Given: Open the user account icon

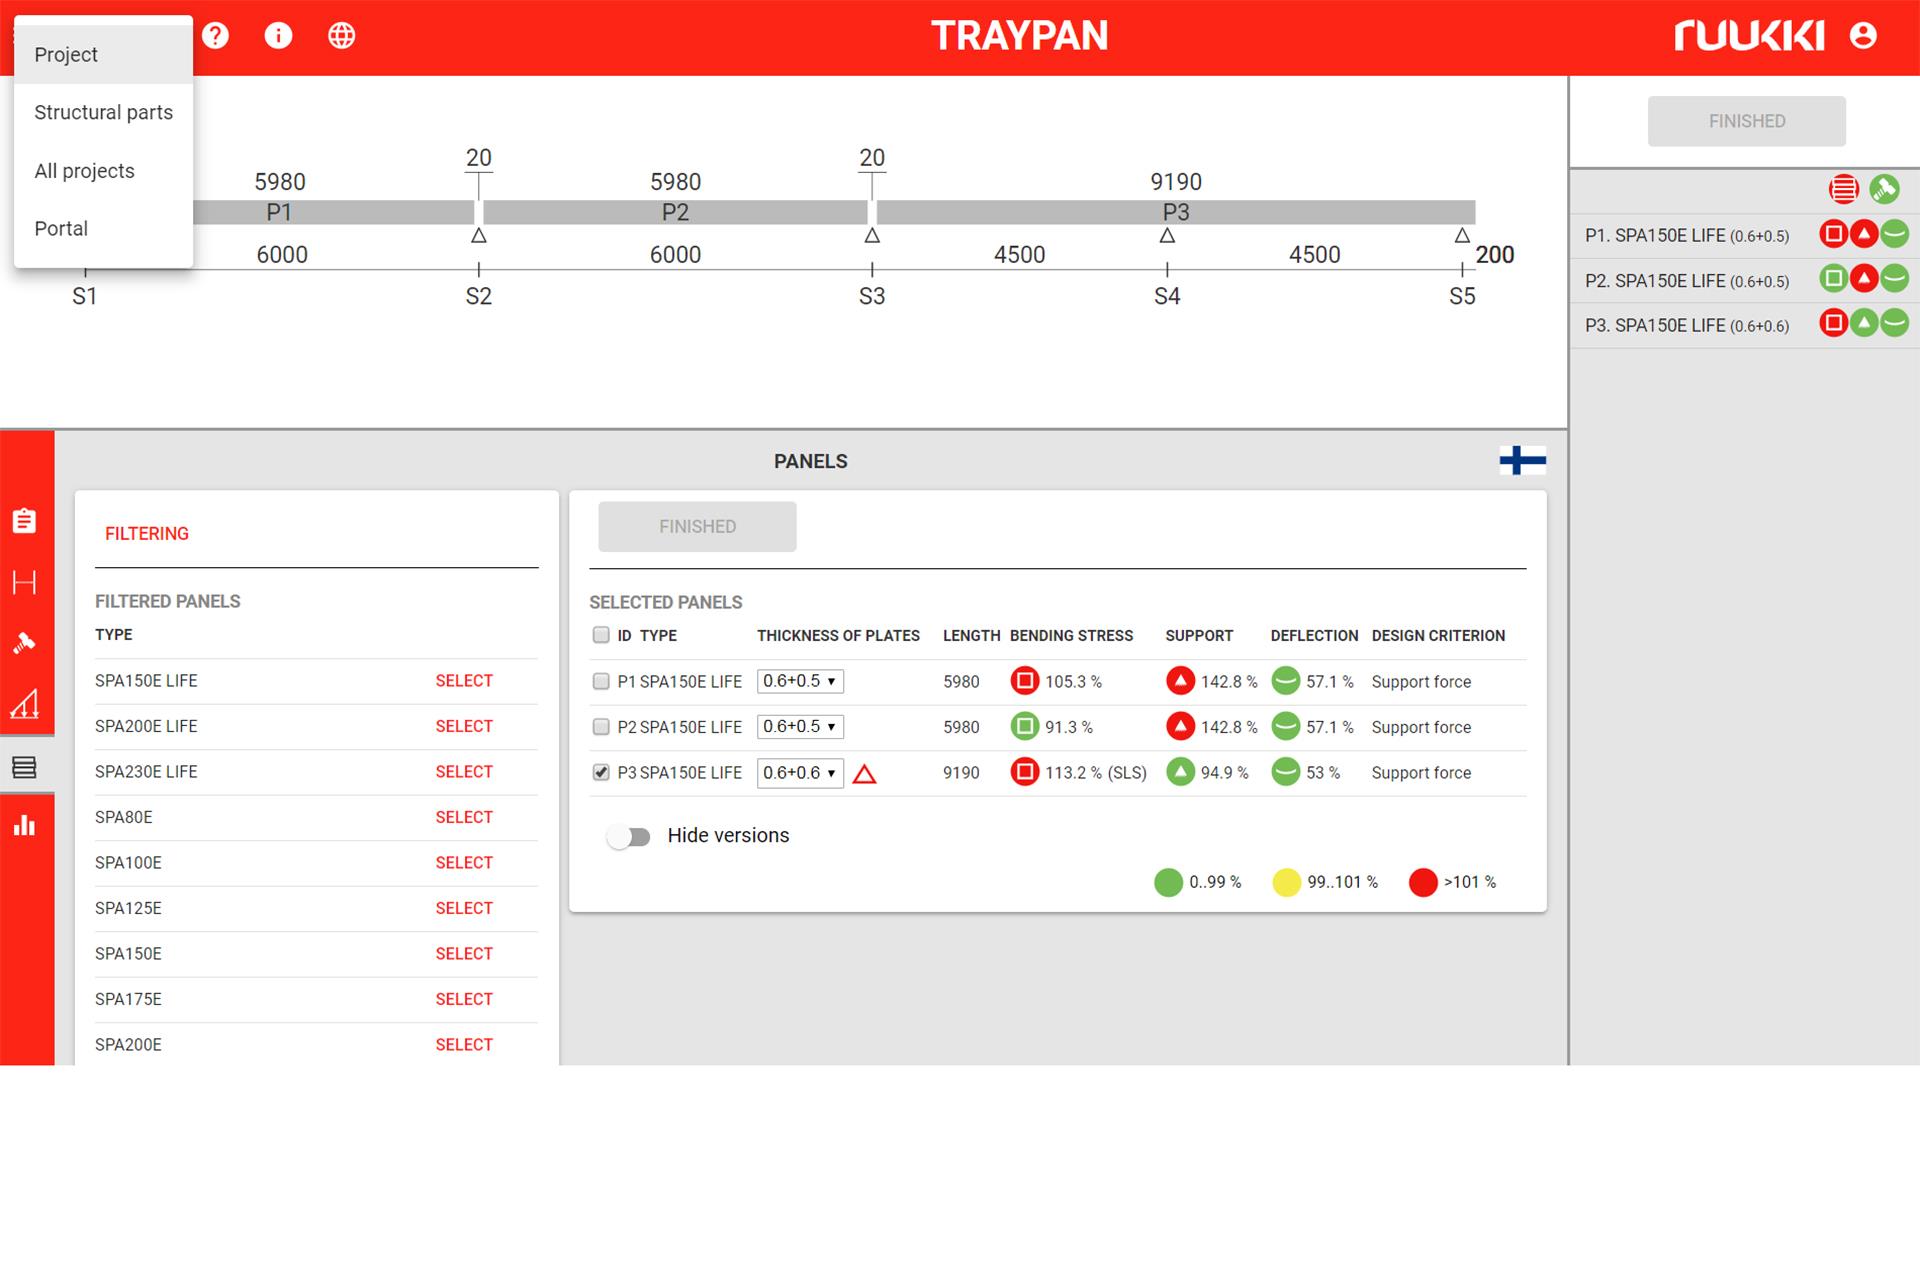Looking at the screenshot, I should 1863,36.
